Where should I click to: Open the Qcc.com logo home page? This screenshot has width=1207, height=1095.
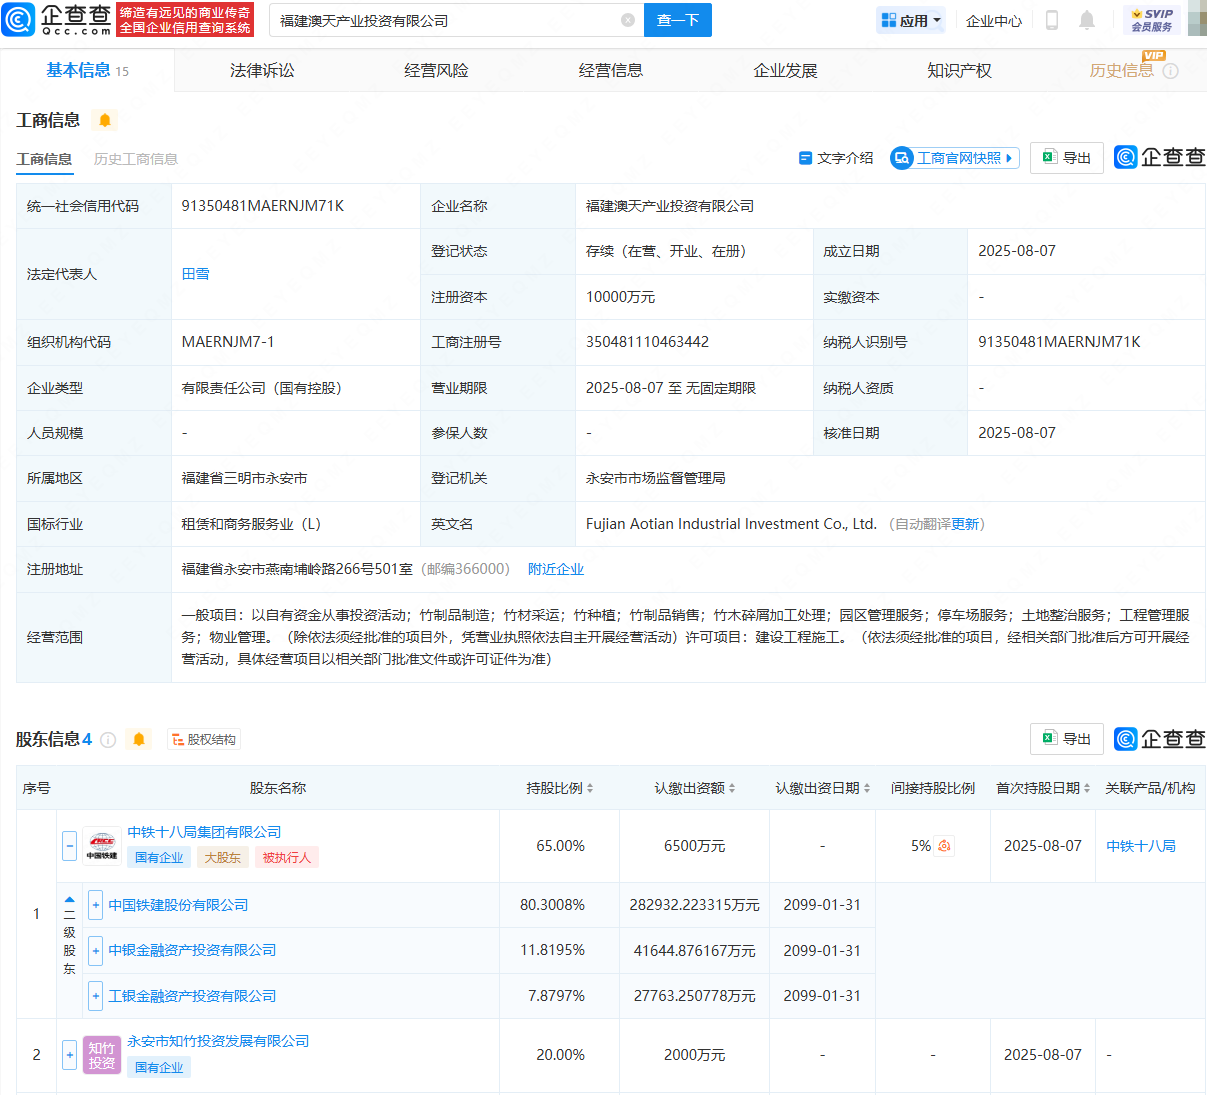pyautogui.click(x=58, y=19)
